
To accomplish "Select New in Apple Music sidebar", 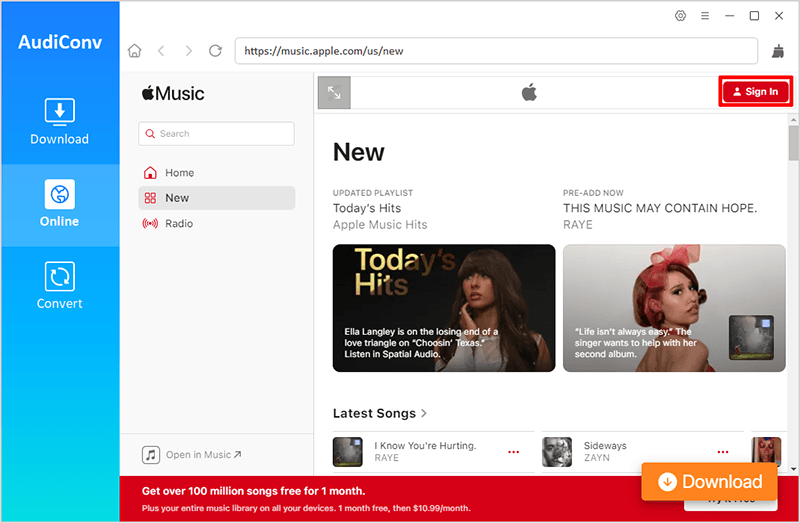I will (216, 198).
